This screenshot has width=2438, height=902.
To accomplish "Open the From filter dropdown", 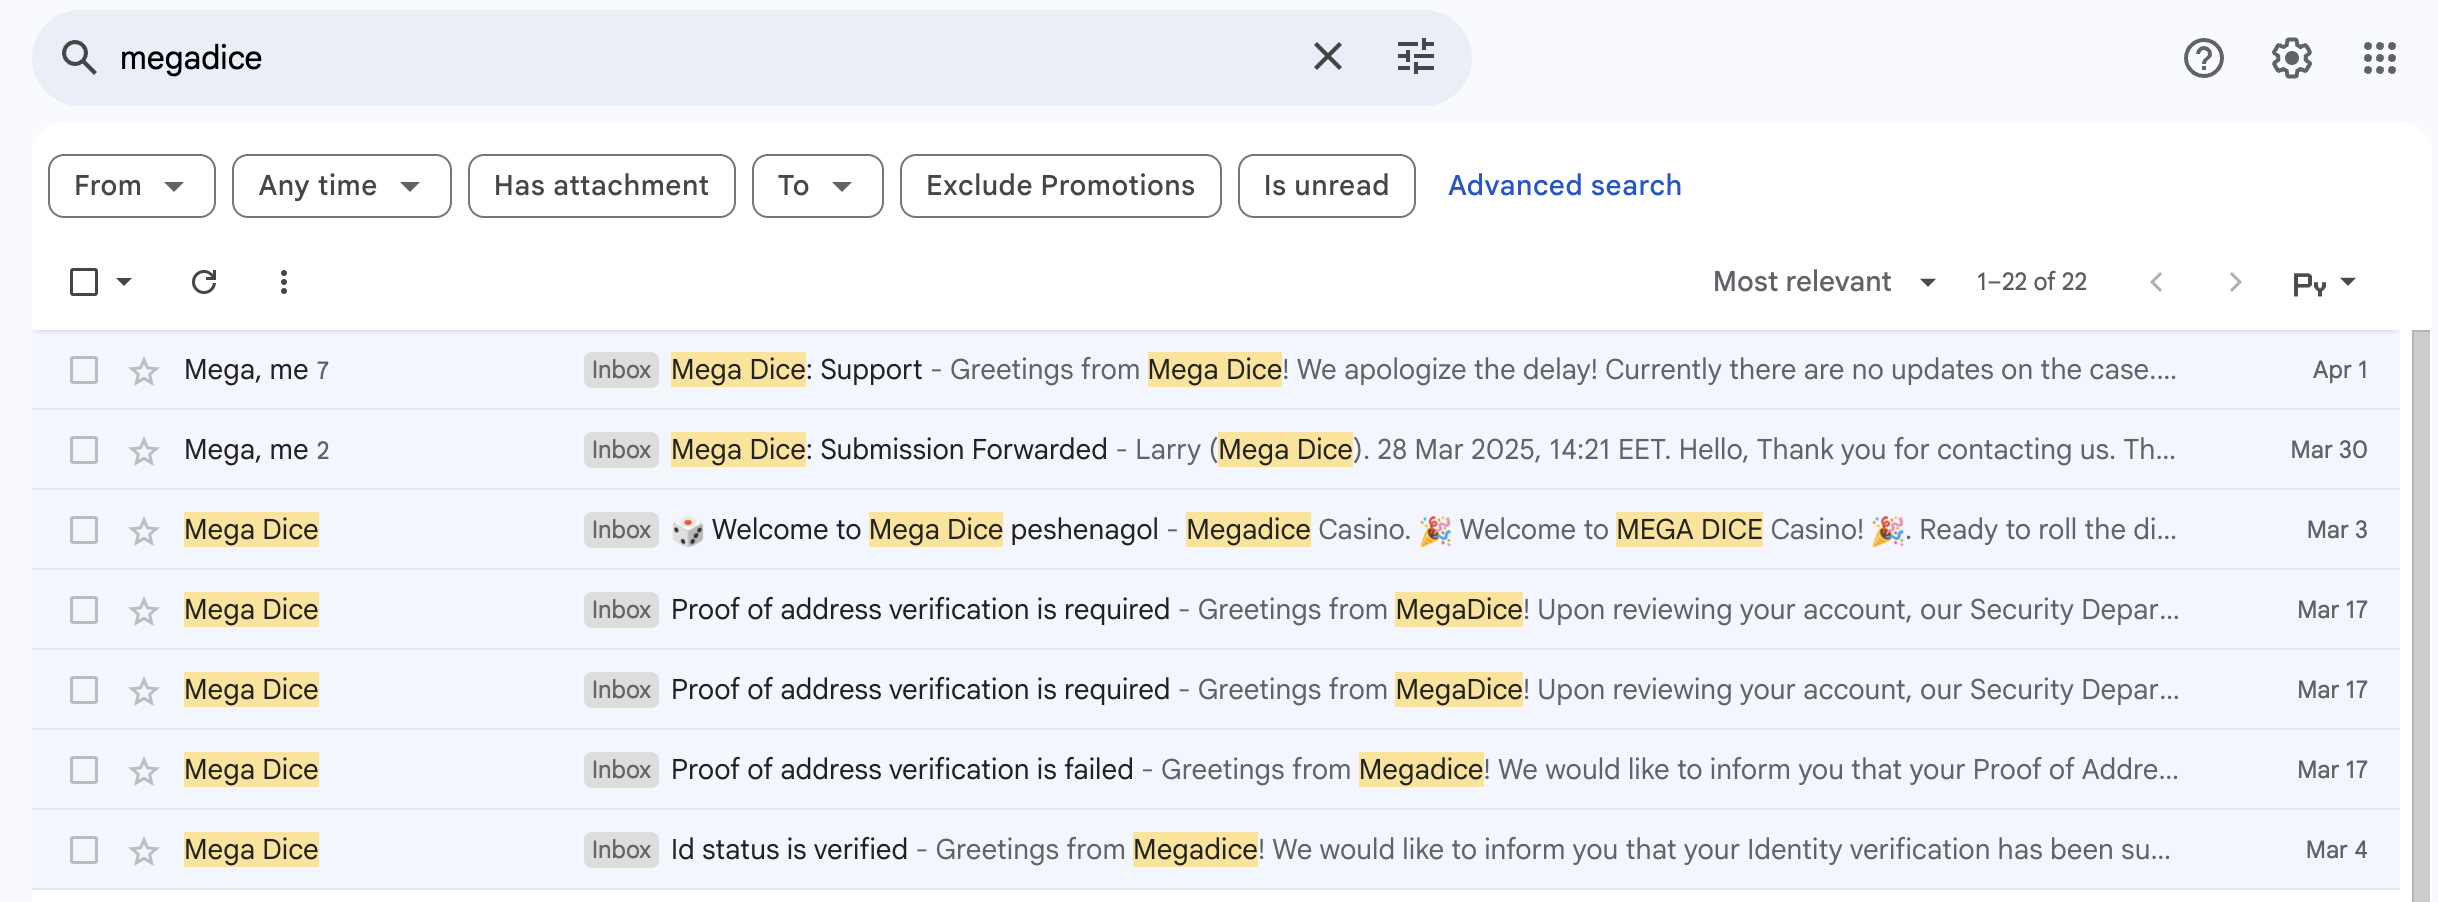I will point(132,186).
